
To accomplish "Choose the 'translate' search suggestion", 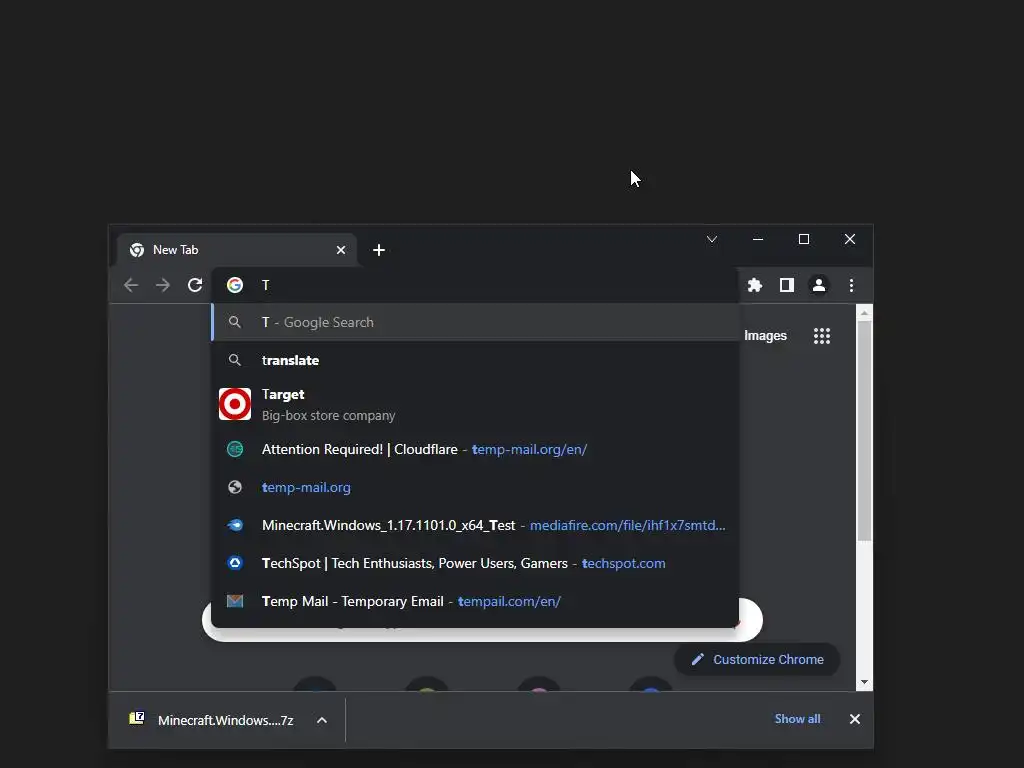I will pos(476,360).
